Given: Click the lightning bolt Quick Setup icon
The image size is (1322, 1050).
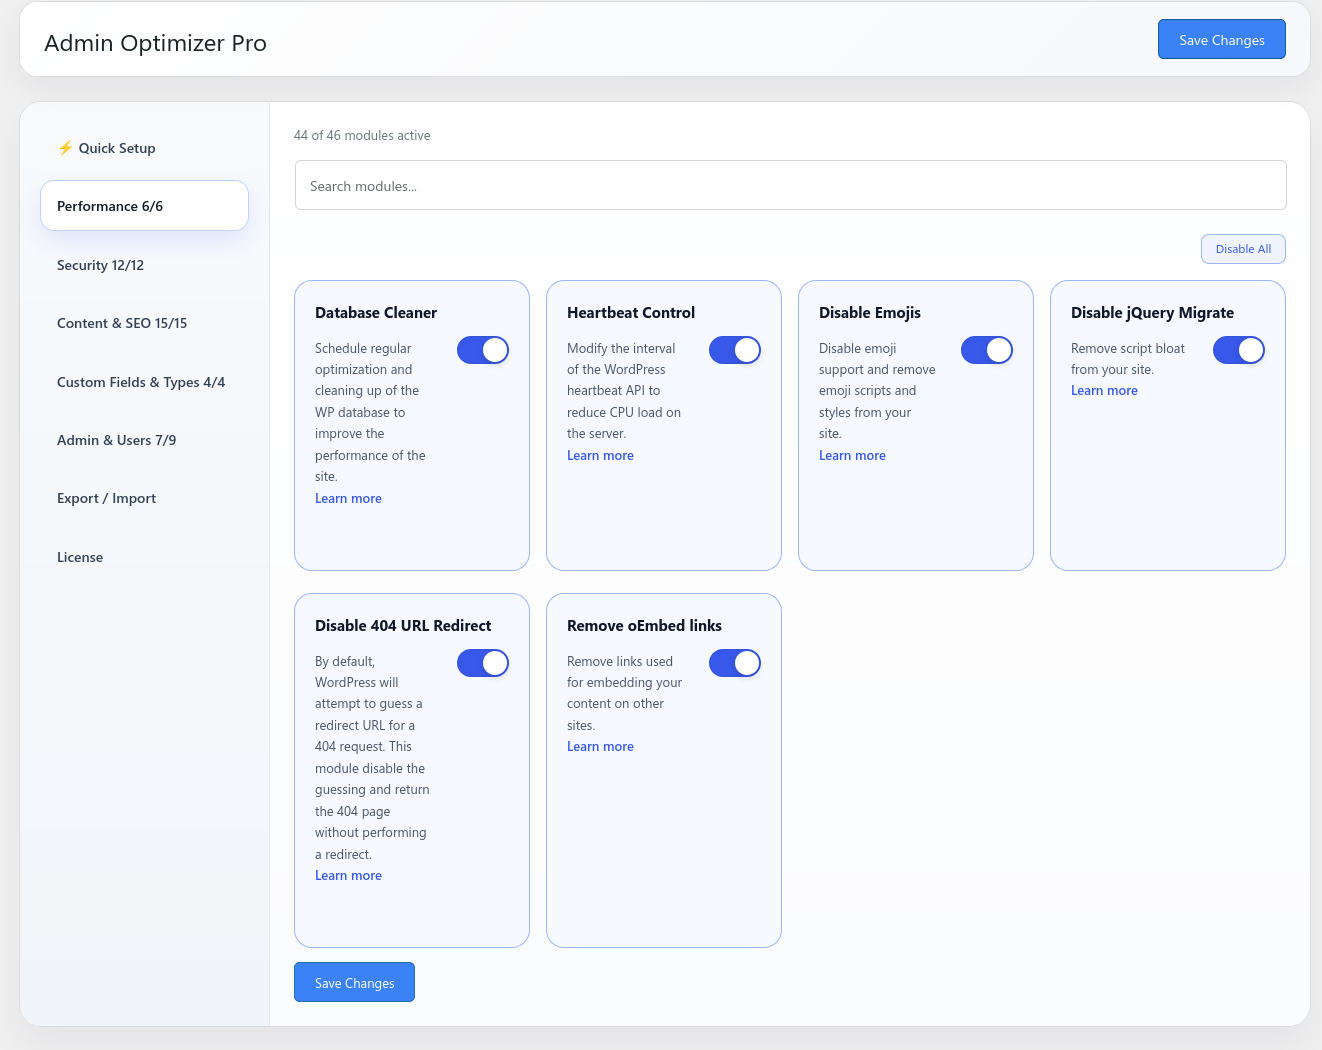Looking at the screenshot, I should coord(65,148).
